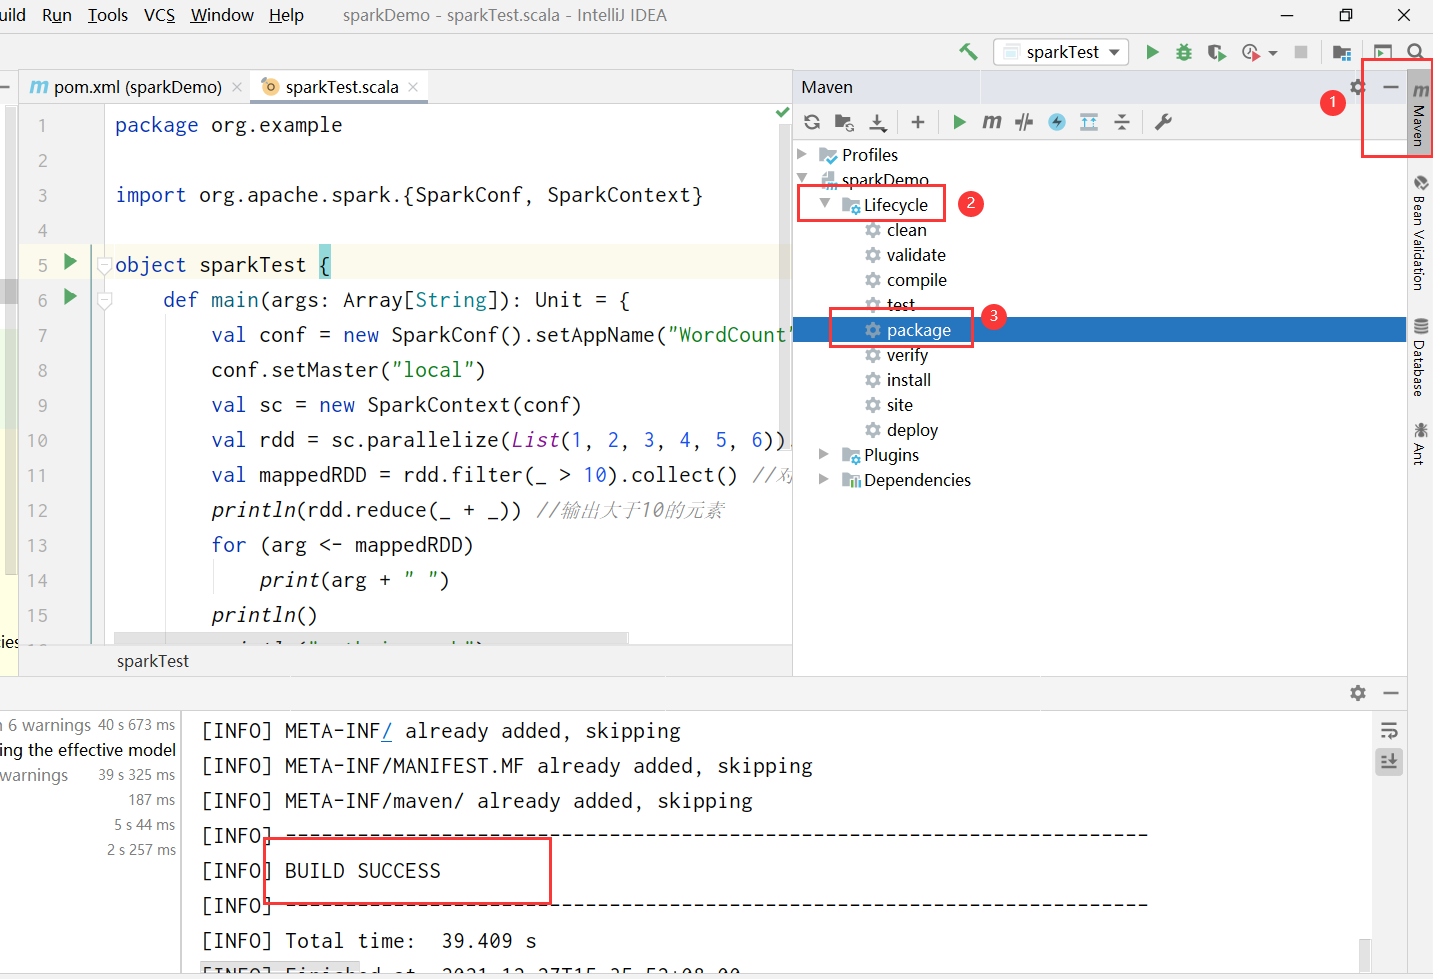
Task: Toggle scroll to end of console
Action: pyautogui.click(x=1389, y=762)
